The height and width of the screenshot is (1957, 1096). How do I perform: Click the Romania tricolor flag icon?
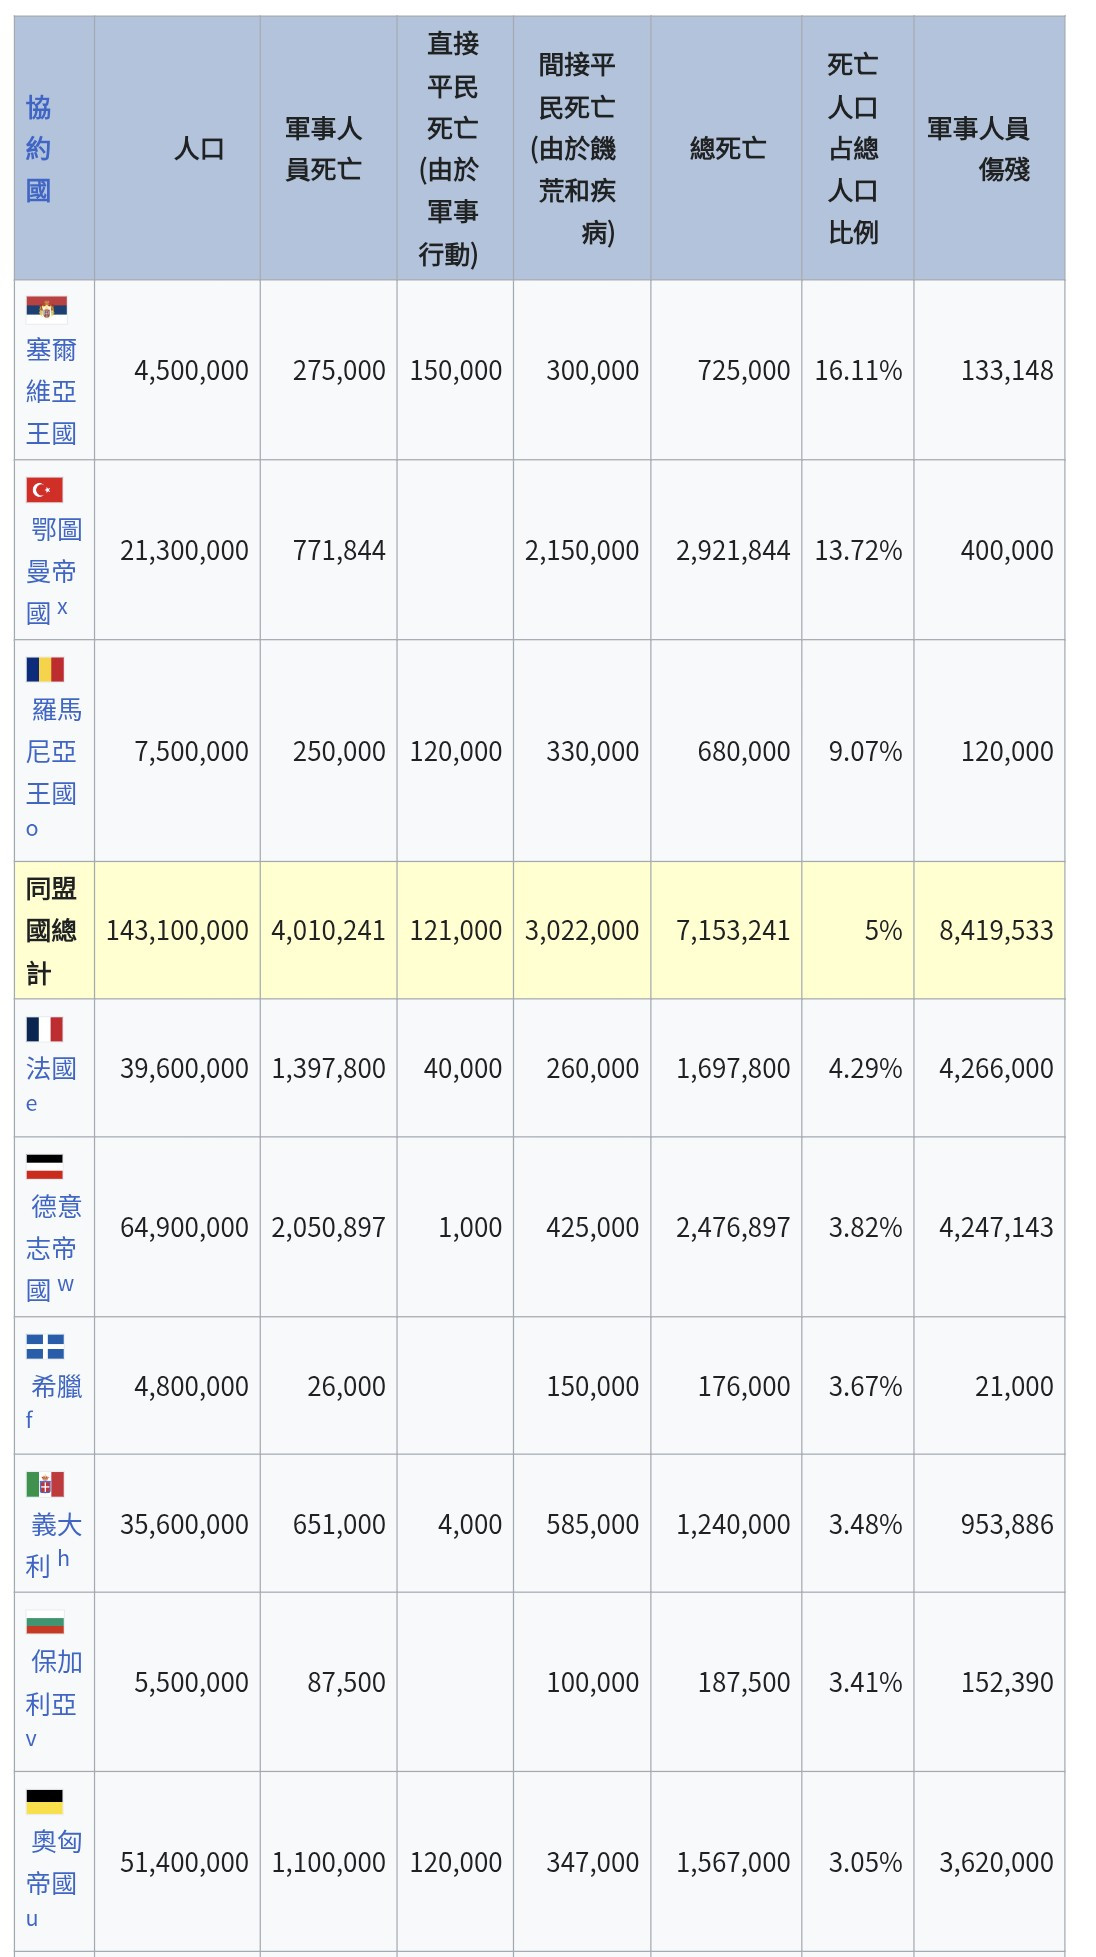[45, 670]
